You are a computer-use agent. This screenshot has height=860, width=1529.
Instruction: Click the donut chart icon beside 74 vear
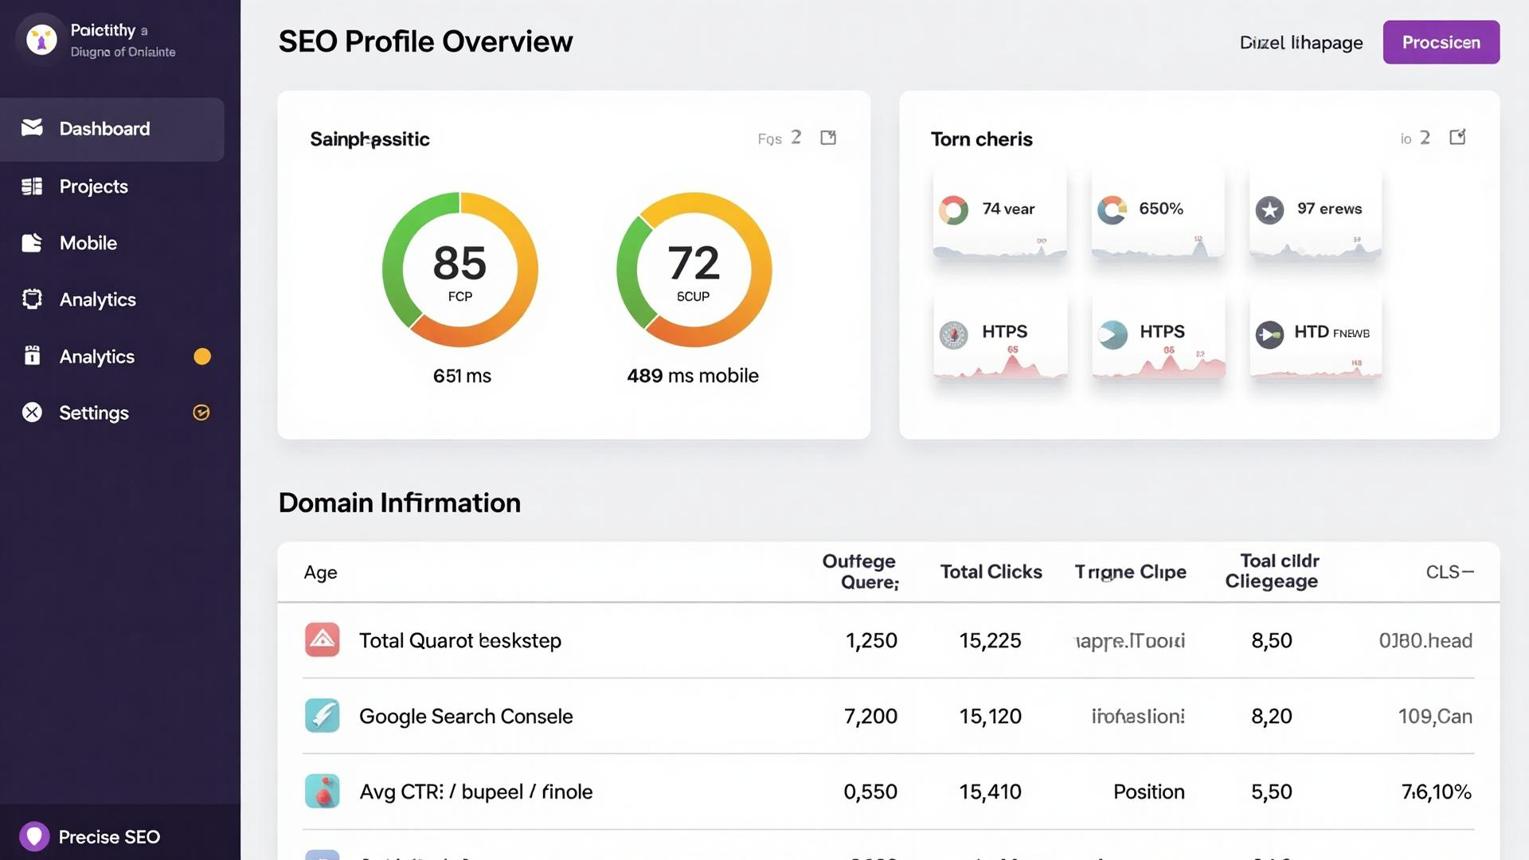[953, 209]
